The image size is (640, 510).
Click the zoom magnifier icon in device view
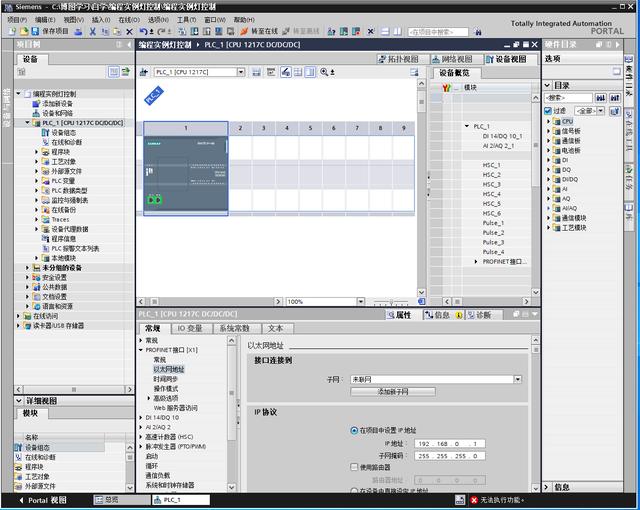pos(324,72)
